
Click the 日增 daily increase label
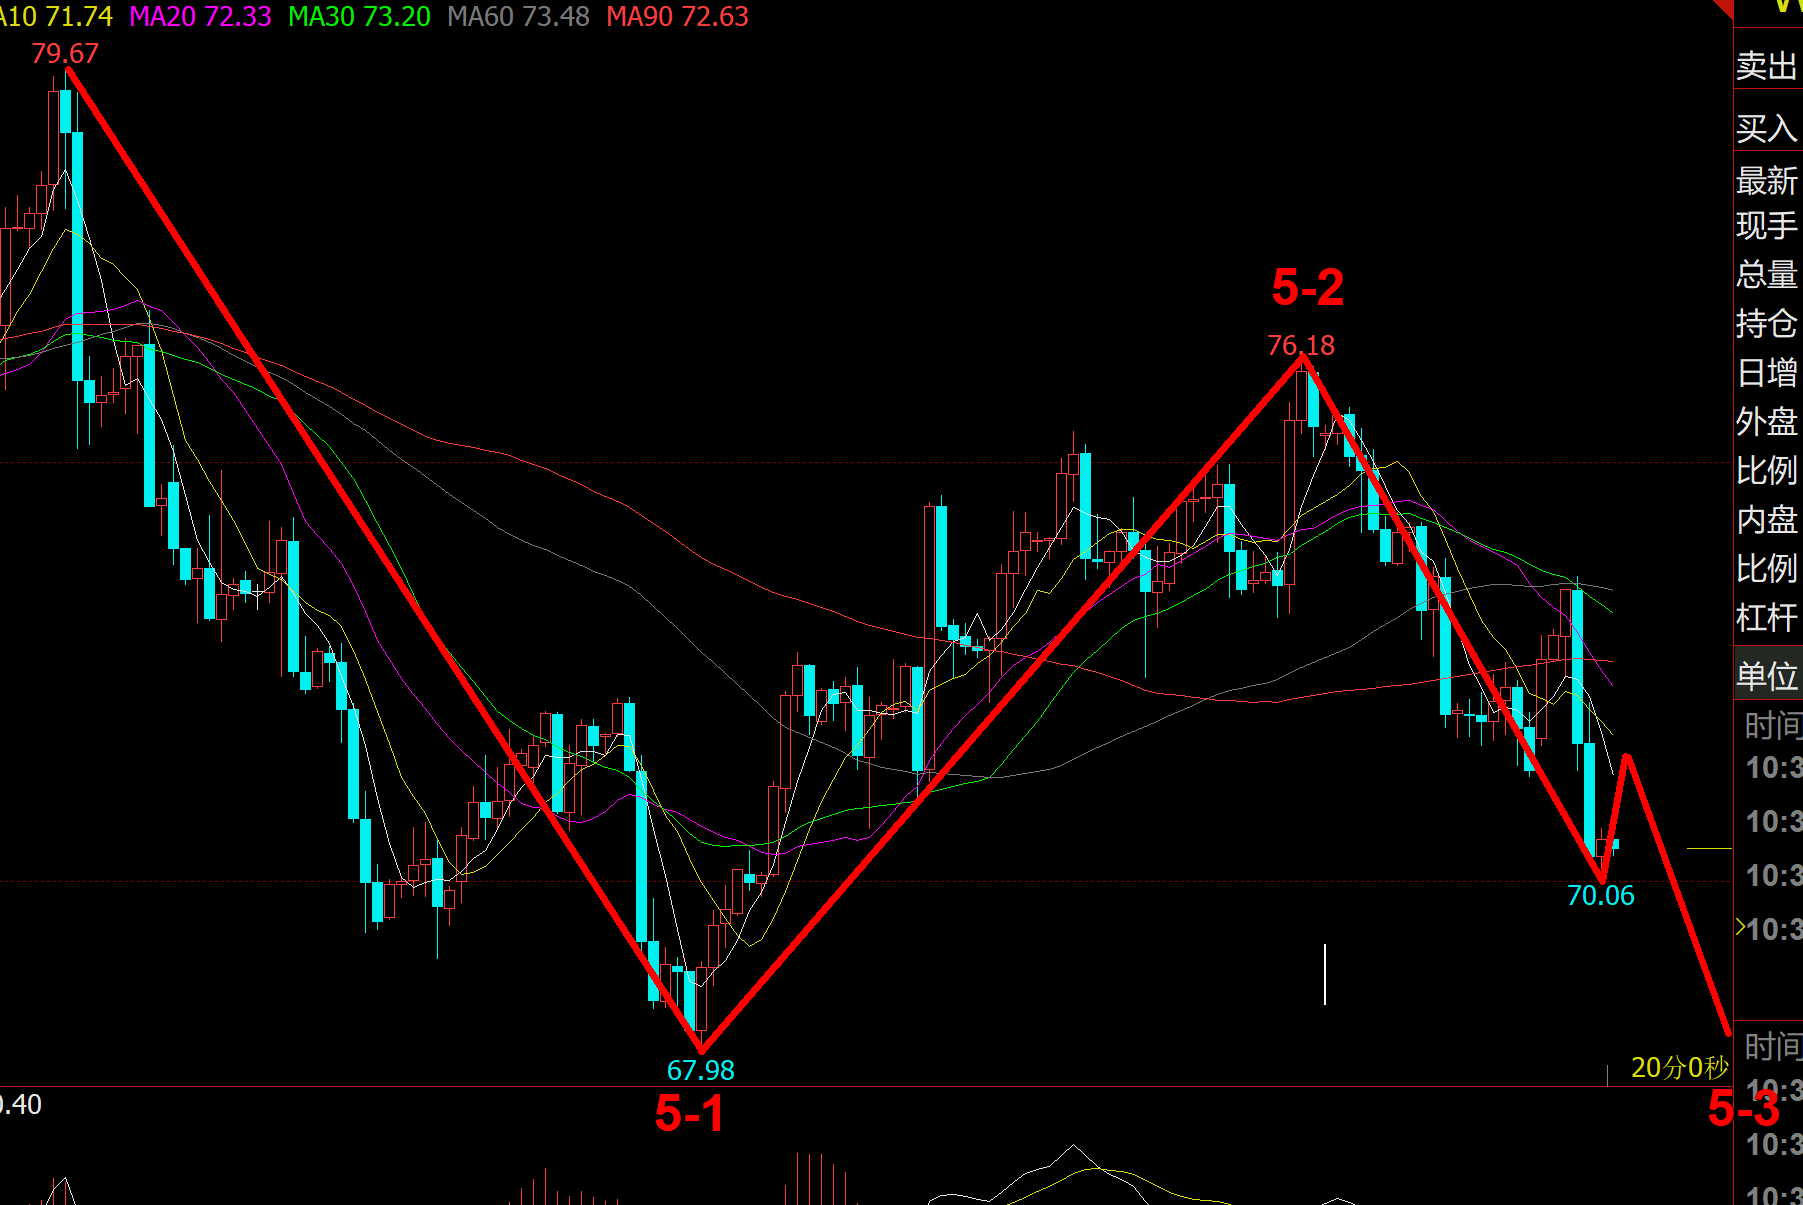click(x=1767, y=373)
